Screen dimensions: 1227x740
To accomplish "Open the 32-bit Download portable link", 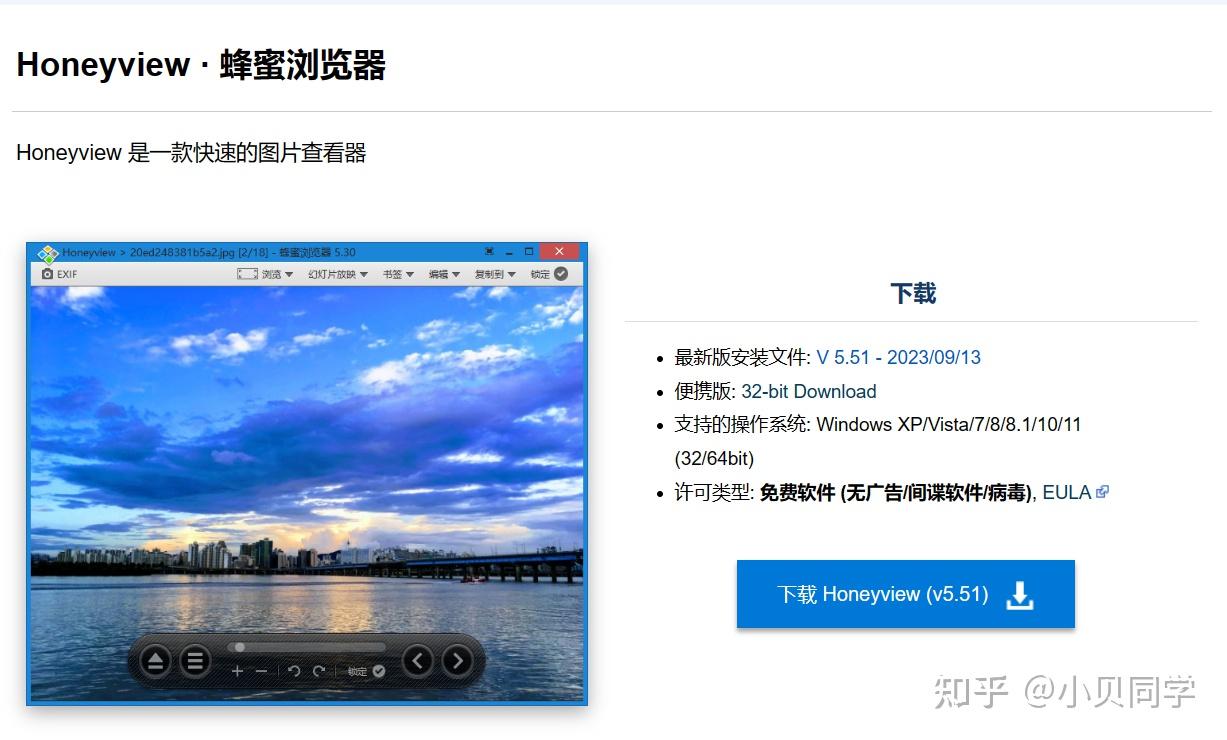I will coord(809,391).
